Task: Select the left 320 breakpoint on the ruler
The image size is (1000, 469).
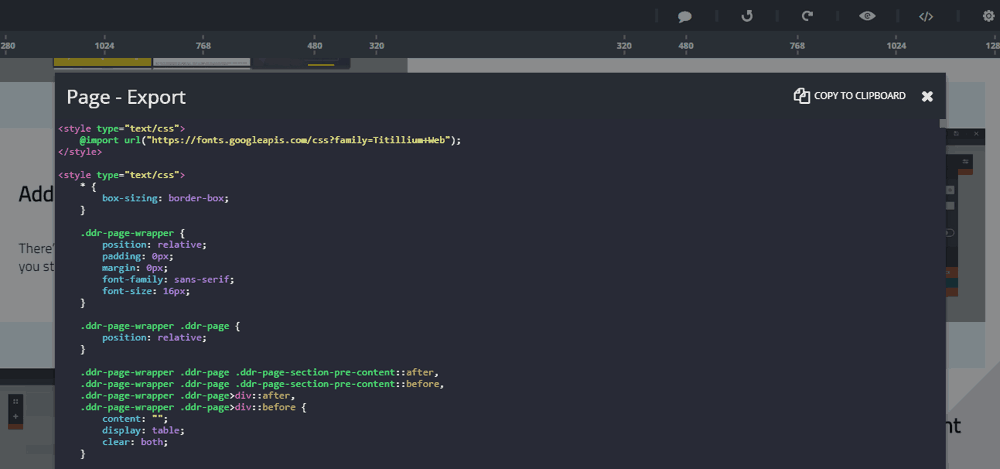Action: click(376, 46)
